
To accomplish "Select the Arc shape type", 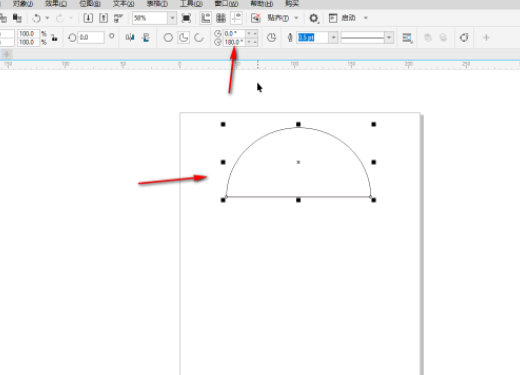I will (199, 37).
